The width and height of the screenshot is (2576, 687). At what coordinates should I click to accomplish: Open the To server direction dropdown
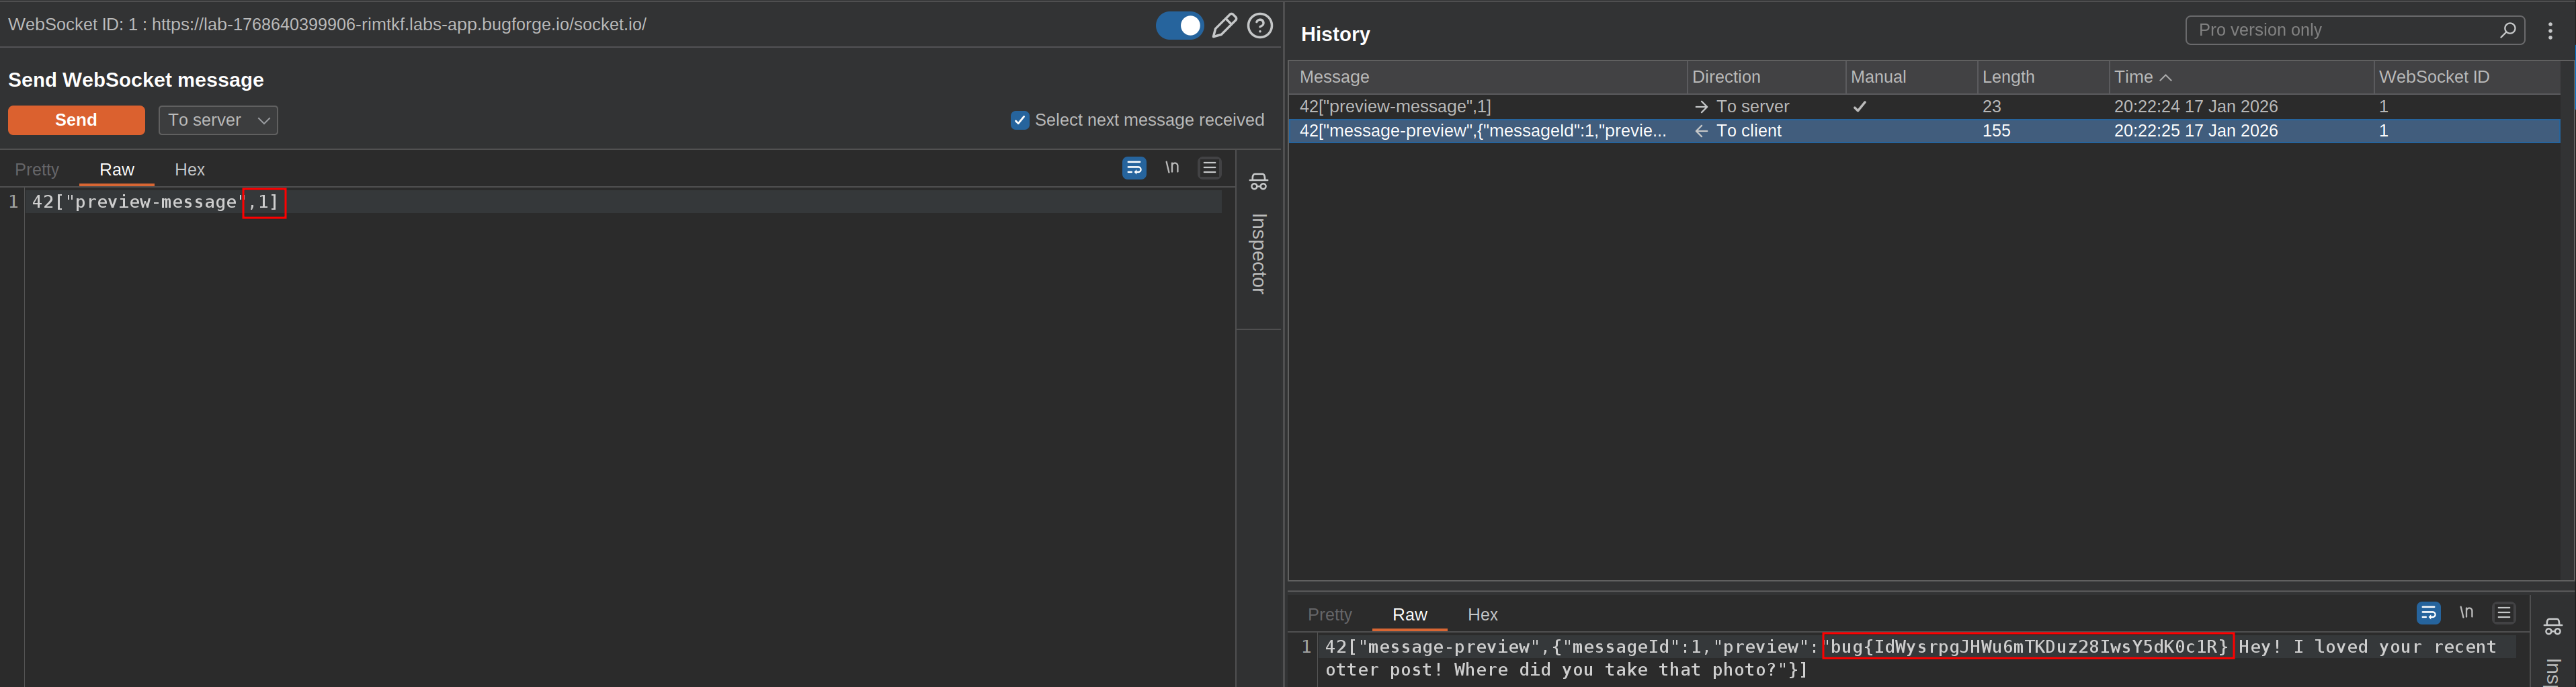click(x=218, y=120)
